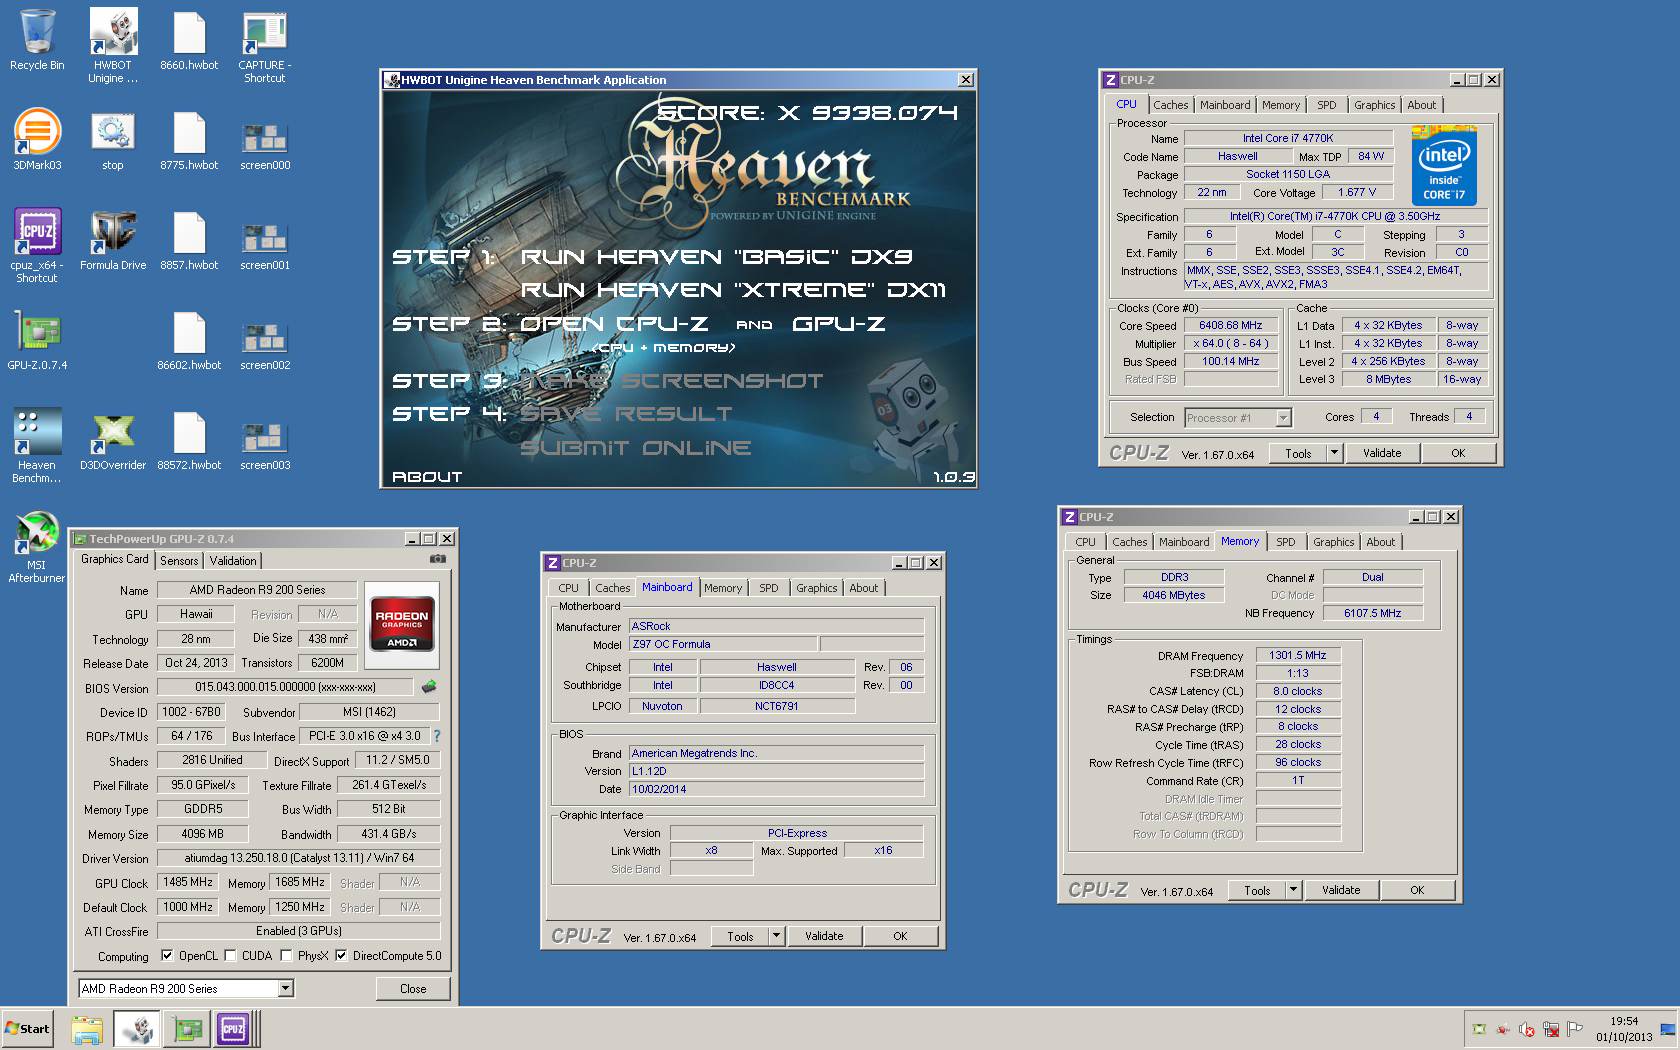Switch to Validation tab in GPU-Z

click(x=233, y=561)
